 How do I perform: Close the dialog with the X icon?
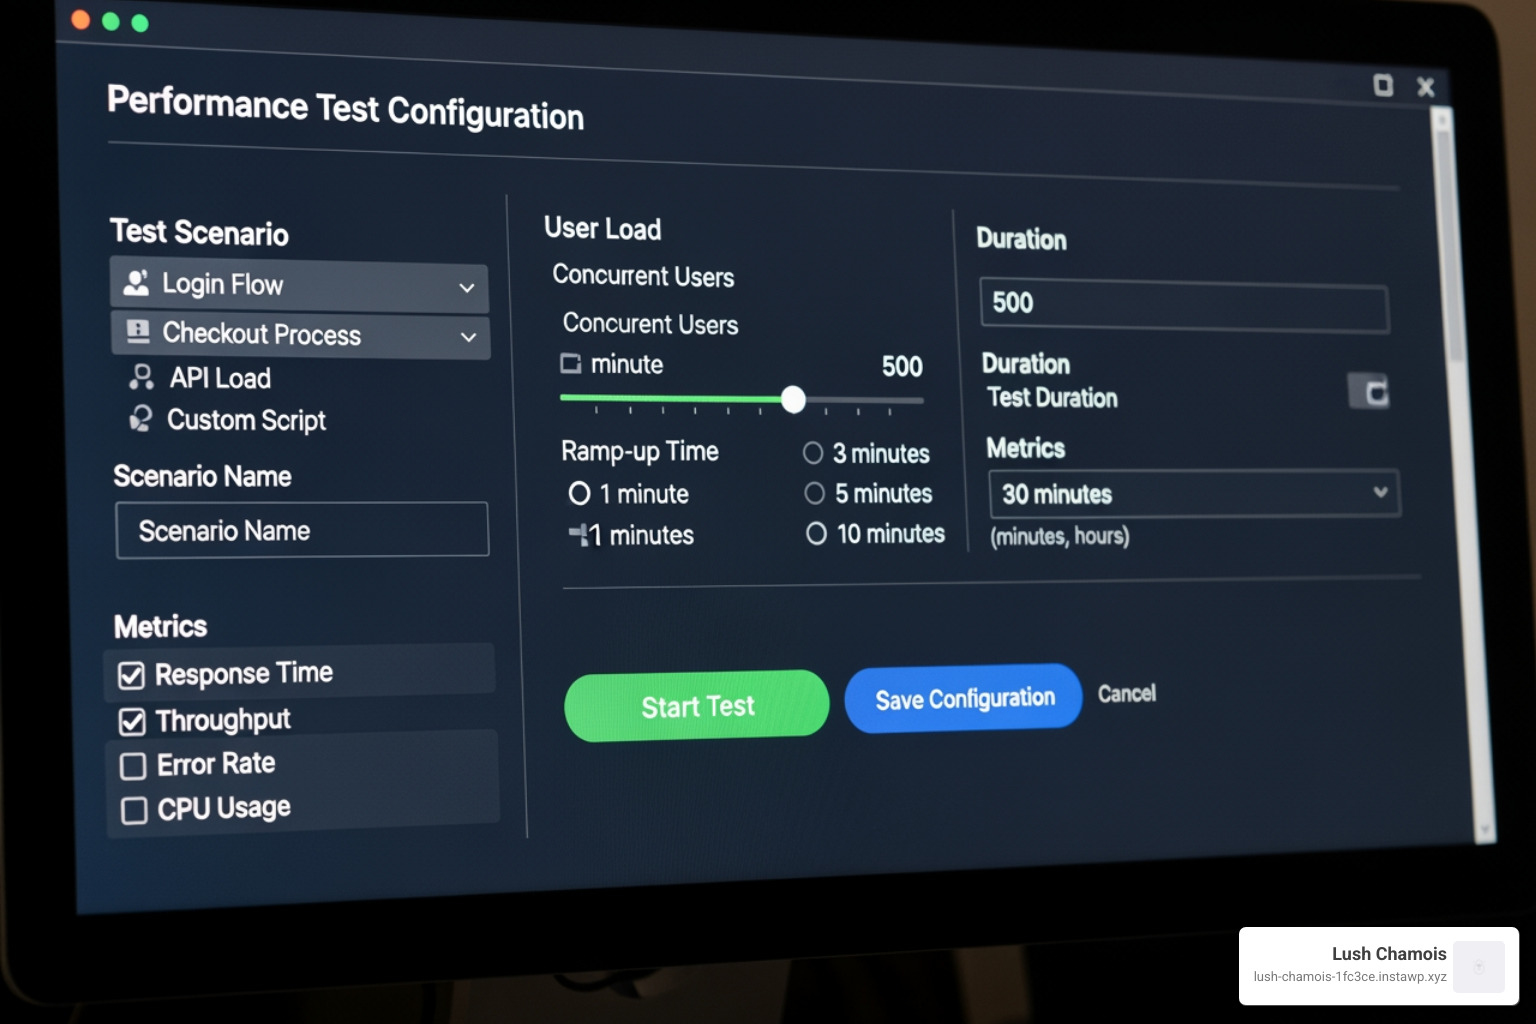pos(1426,87)
